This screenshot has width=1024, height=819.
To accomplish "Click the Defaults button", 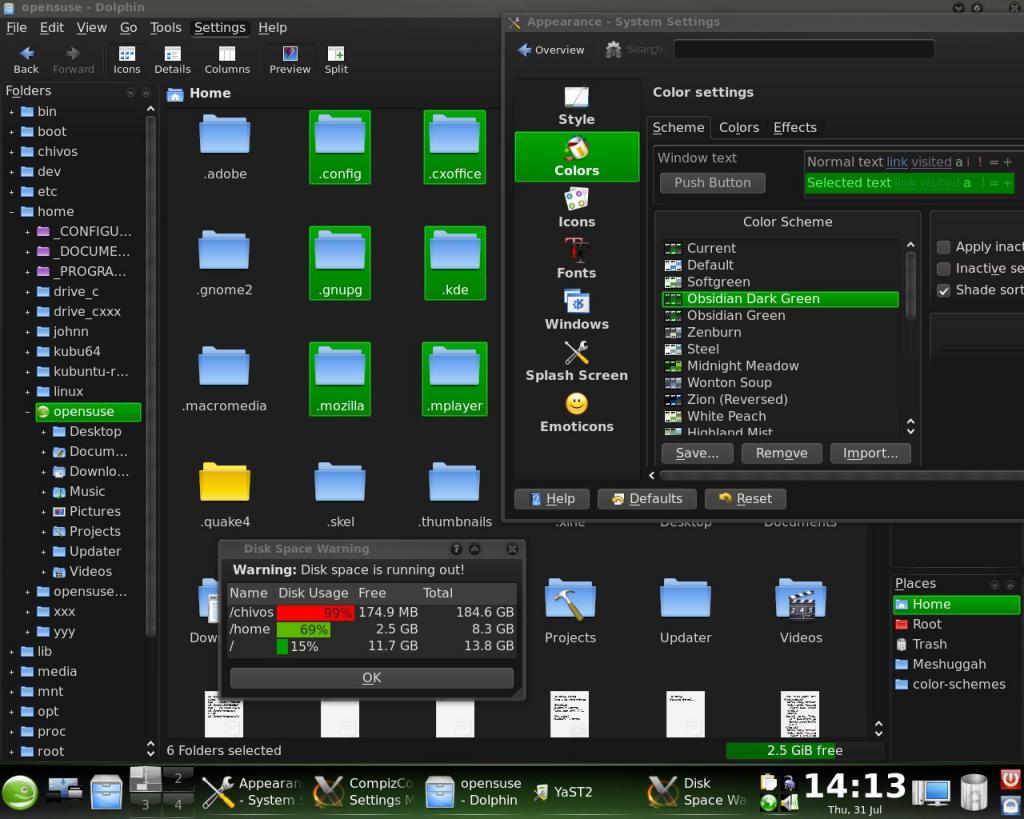I will coord(647,499).
